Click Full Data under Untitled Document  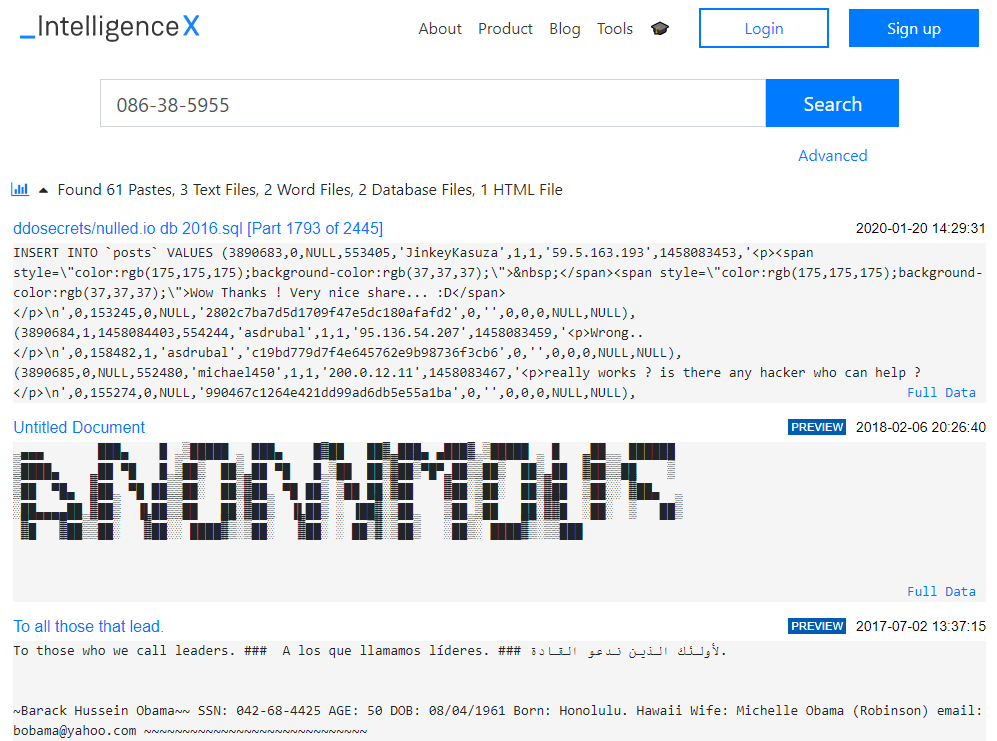point(941,591)
